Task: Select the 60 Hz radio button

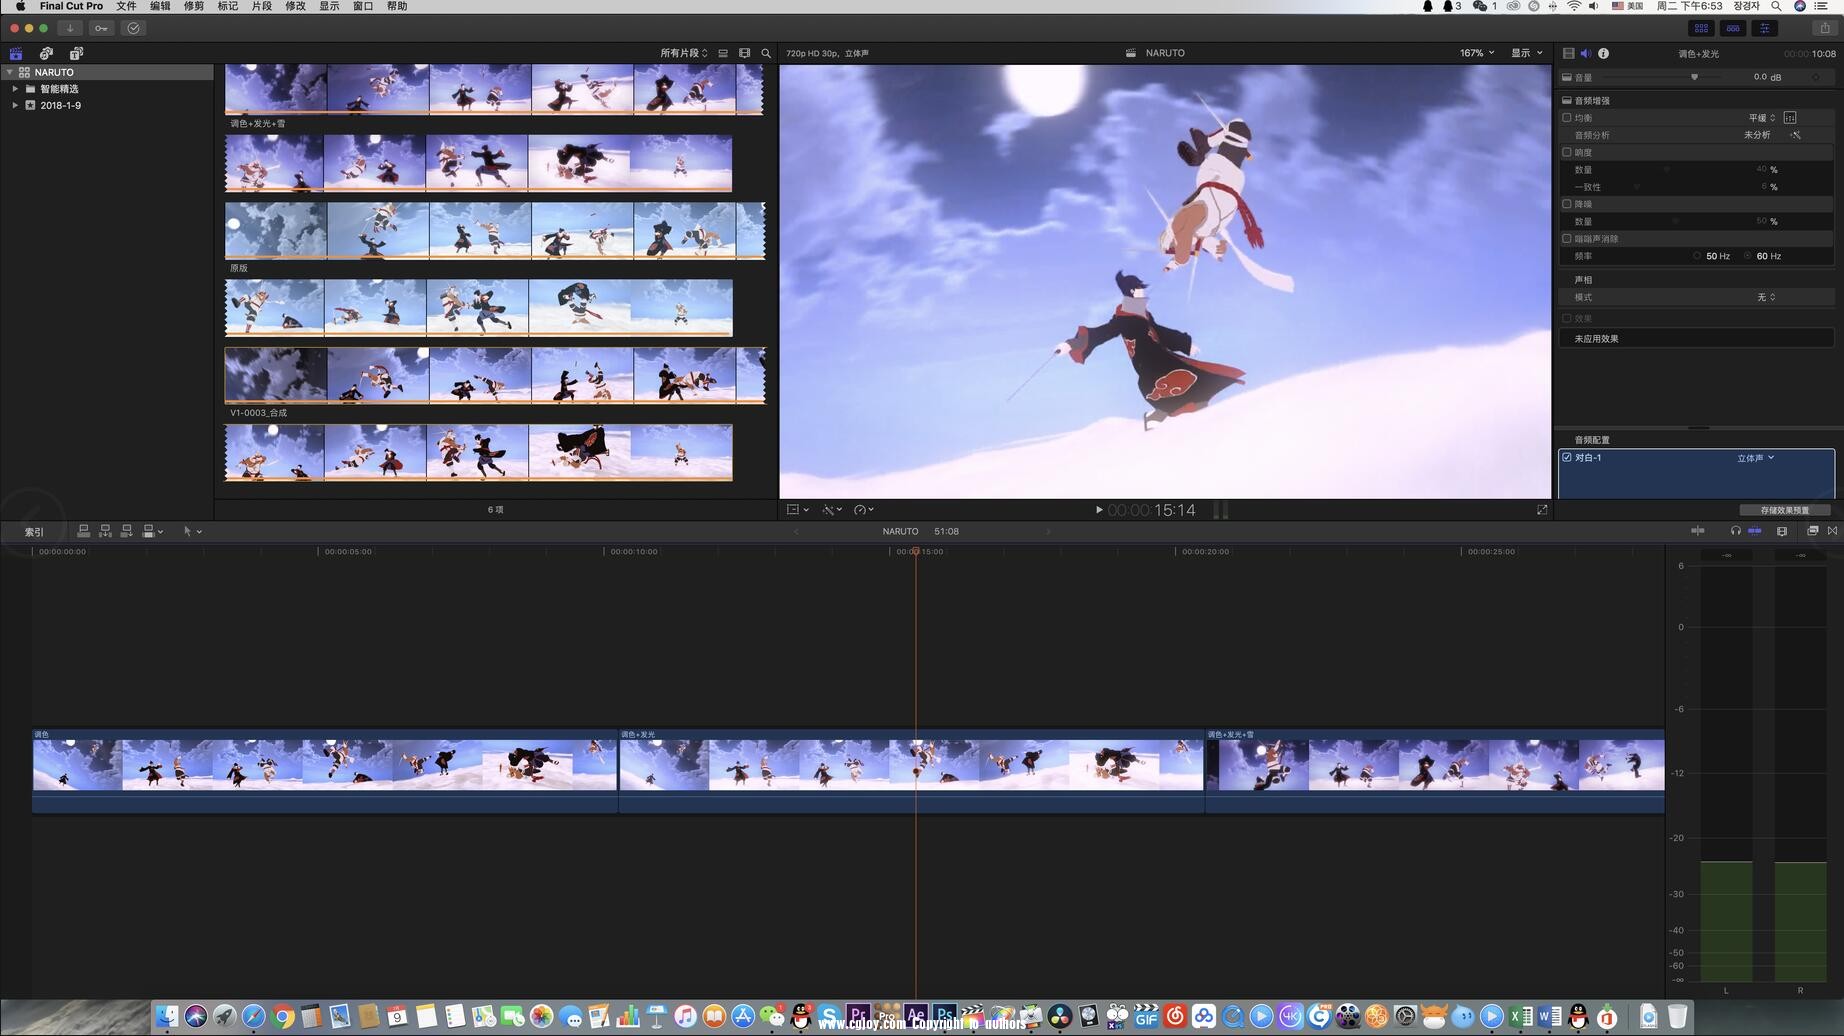Action: pyautogui.click(x=1748, y=256)
